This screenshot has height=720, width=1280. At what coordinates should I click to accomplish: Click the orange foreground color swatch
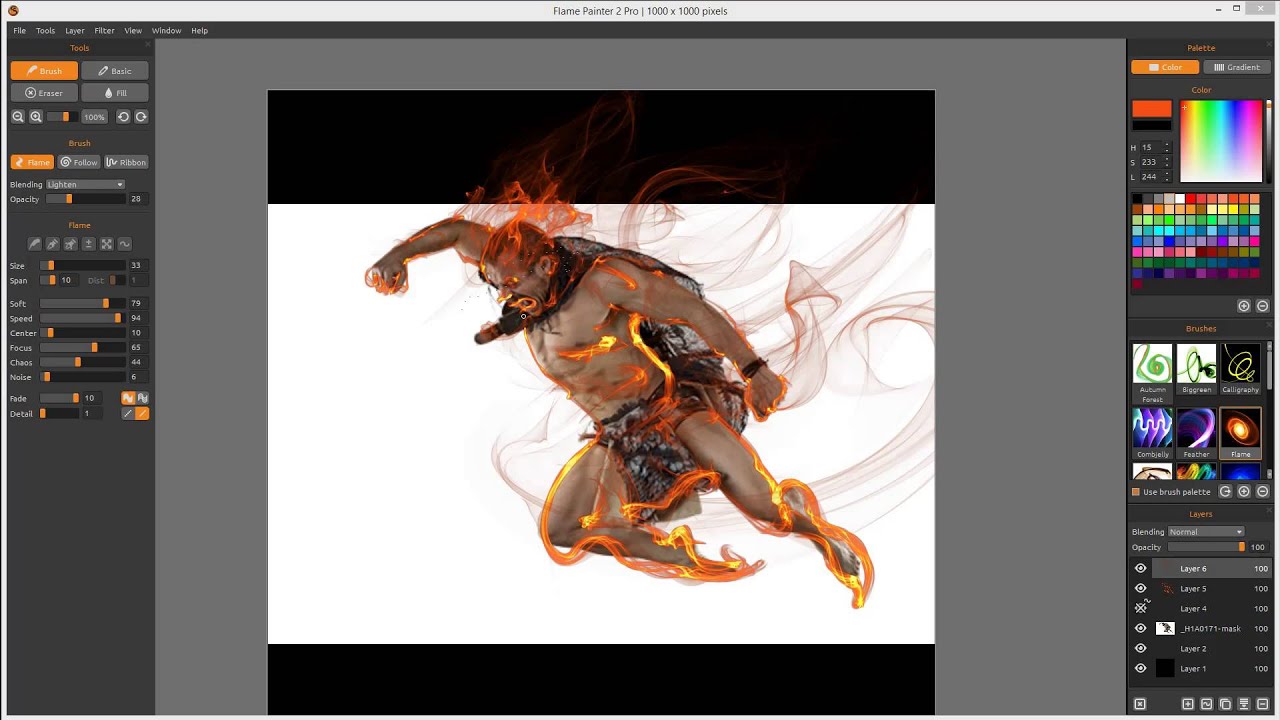[1151, 109]
